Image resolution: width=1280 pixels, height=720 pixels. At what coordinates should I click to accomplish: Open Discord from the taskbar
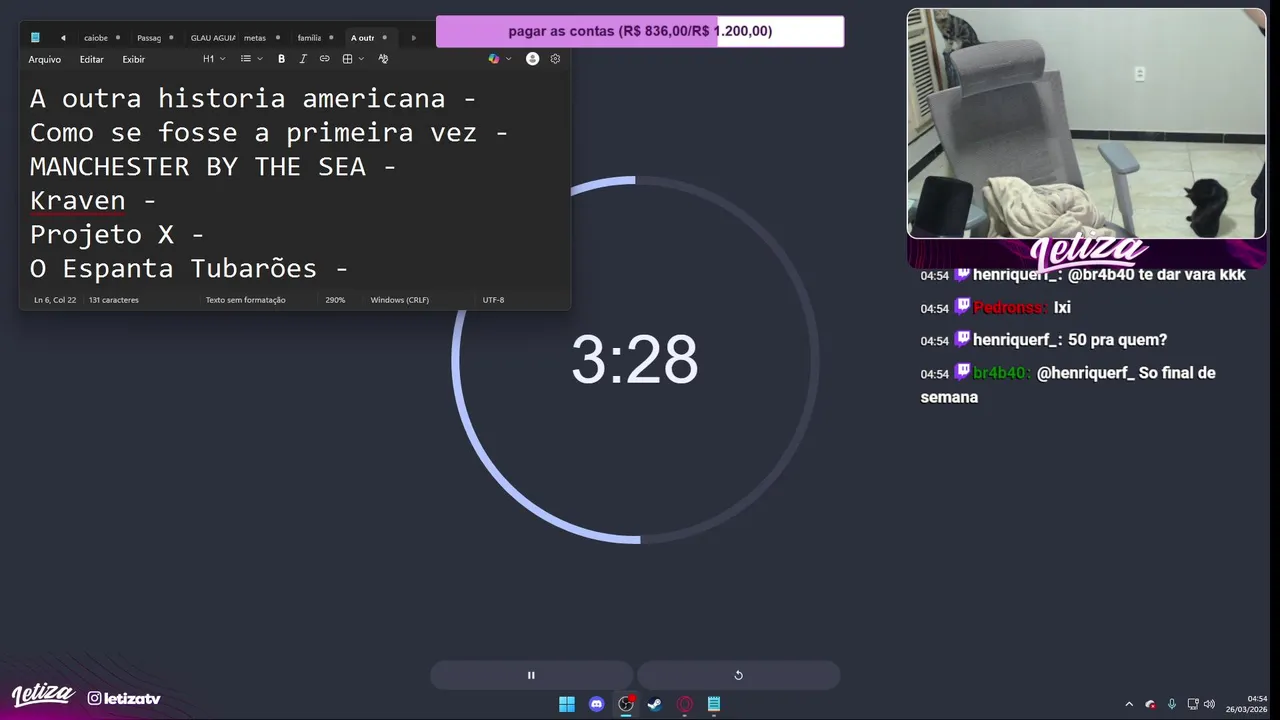[x=597, y=704]
